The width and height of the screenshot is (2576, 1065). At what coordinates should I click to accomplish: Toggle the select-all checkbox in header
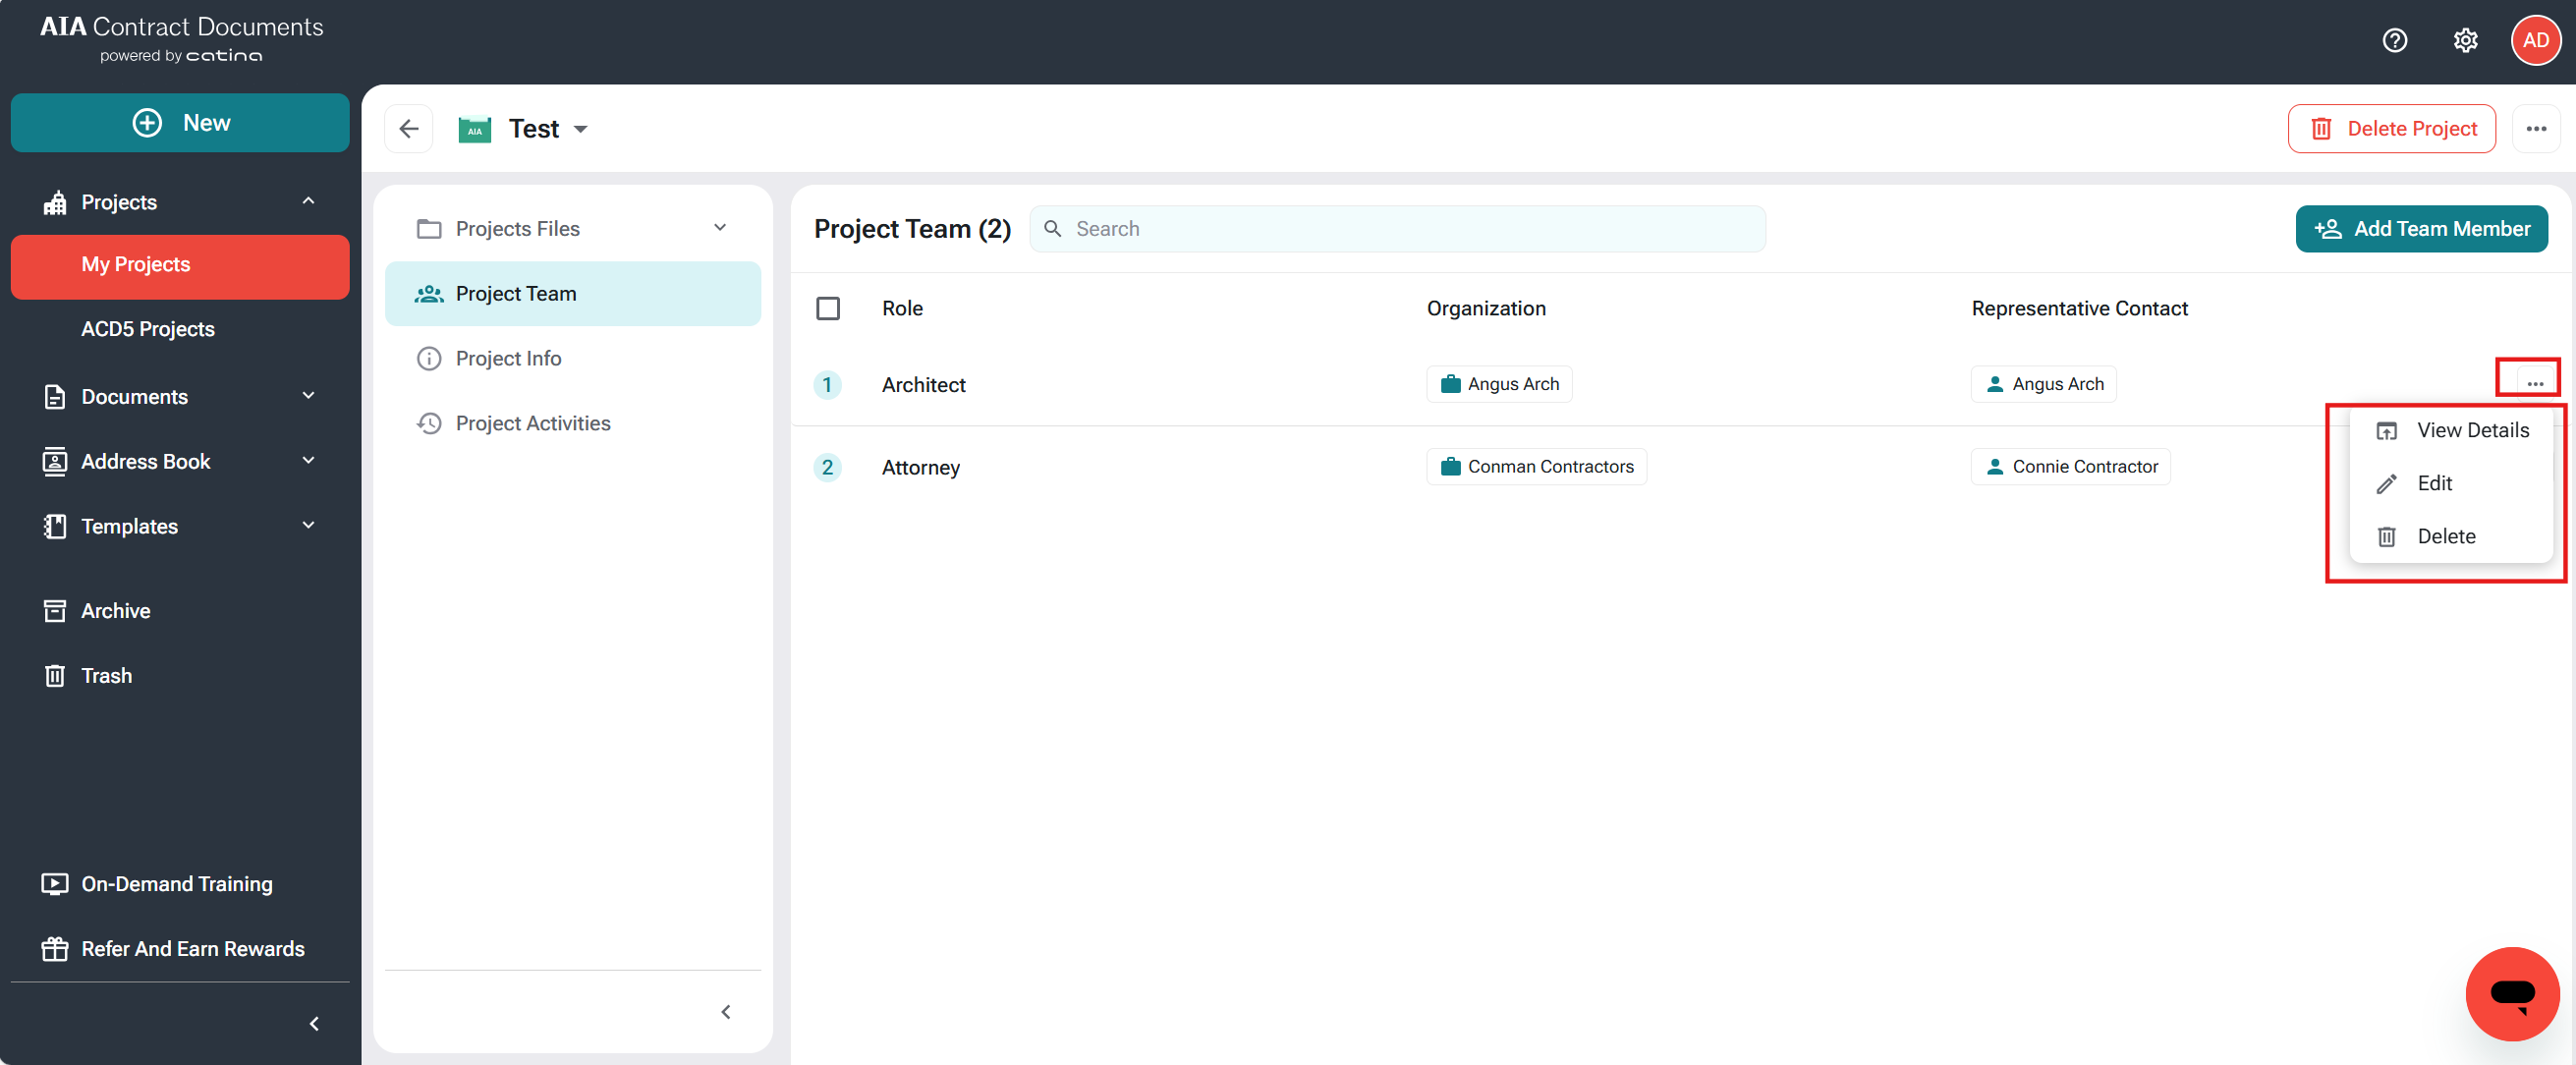click(x=827, y=308)
